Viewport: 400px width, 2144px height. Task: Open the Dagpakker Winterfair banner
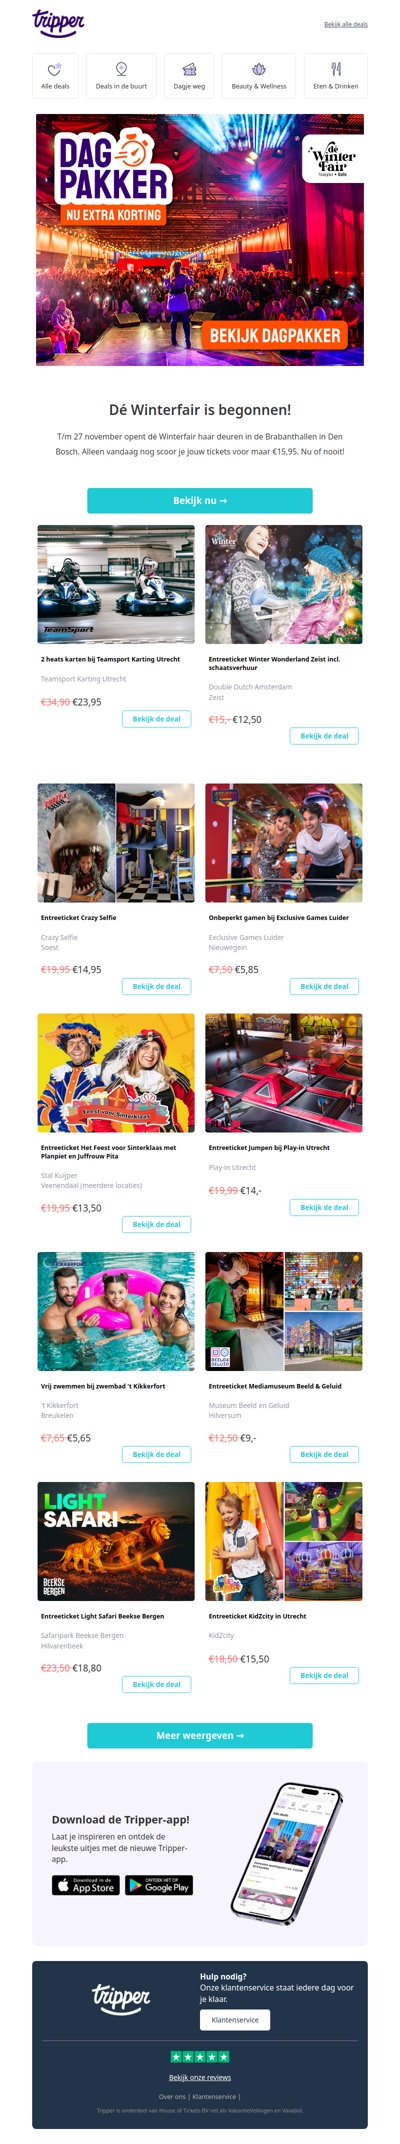(200, 240)
